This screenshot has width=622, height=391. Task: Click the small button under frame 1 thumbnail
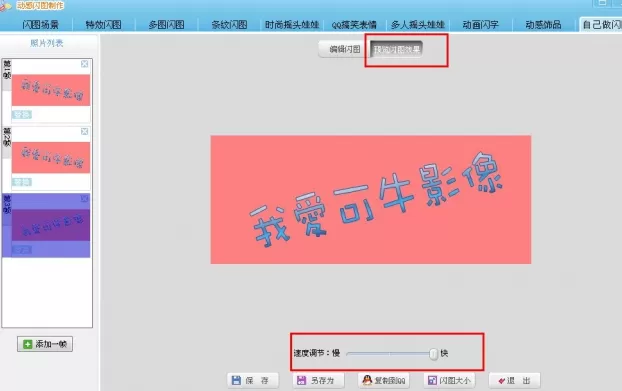click(x=22, y=115)
